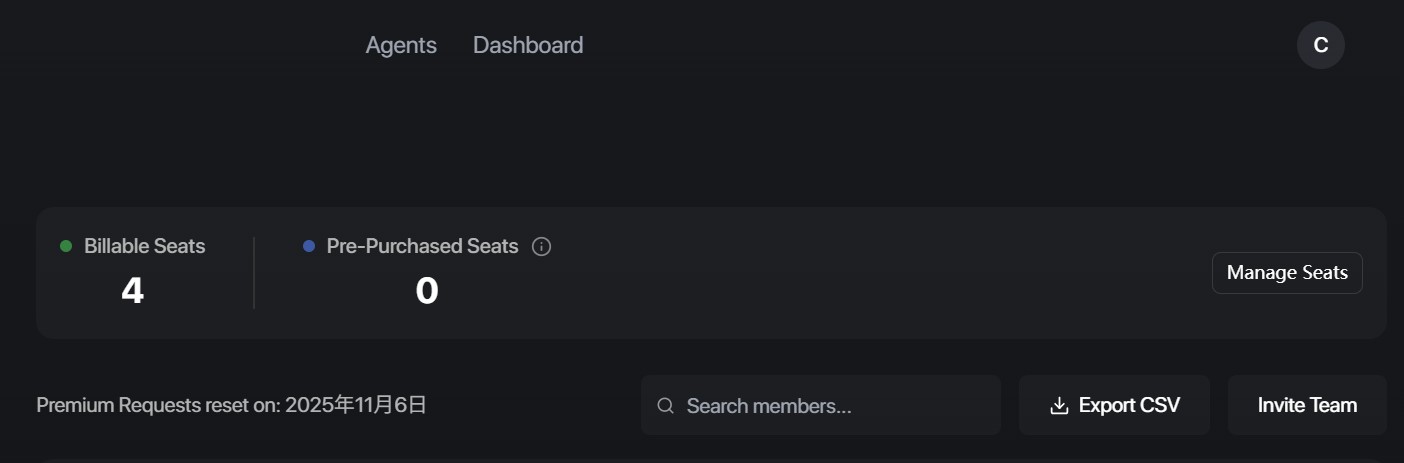Click the vertical divider between seat counts

coord(254,273)
